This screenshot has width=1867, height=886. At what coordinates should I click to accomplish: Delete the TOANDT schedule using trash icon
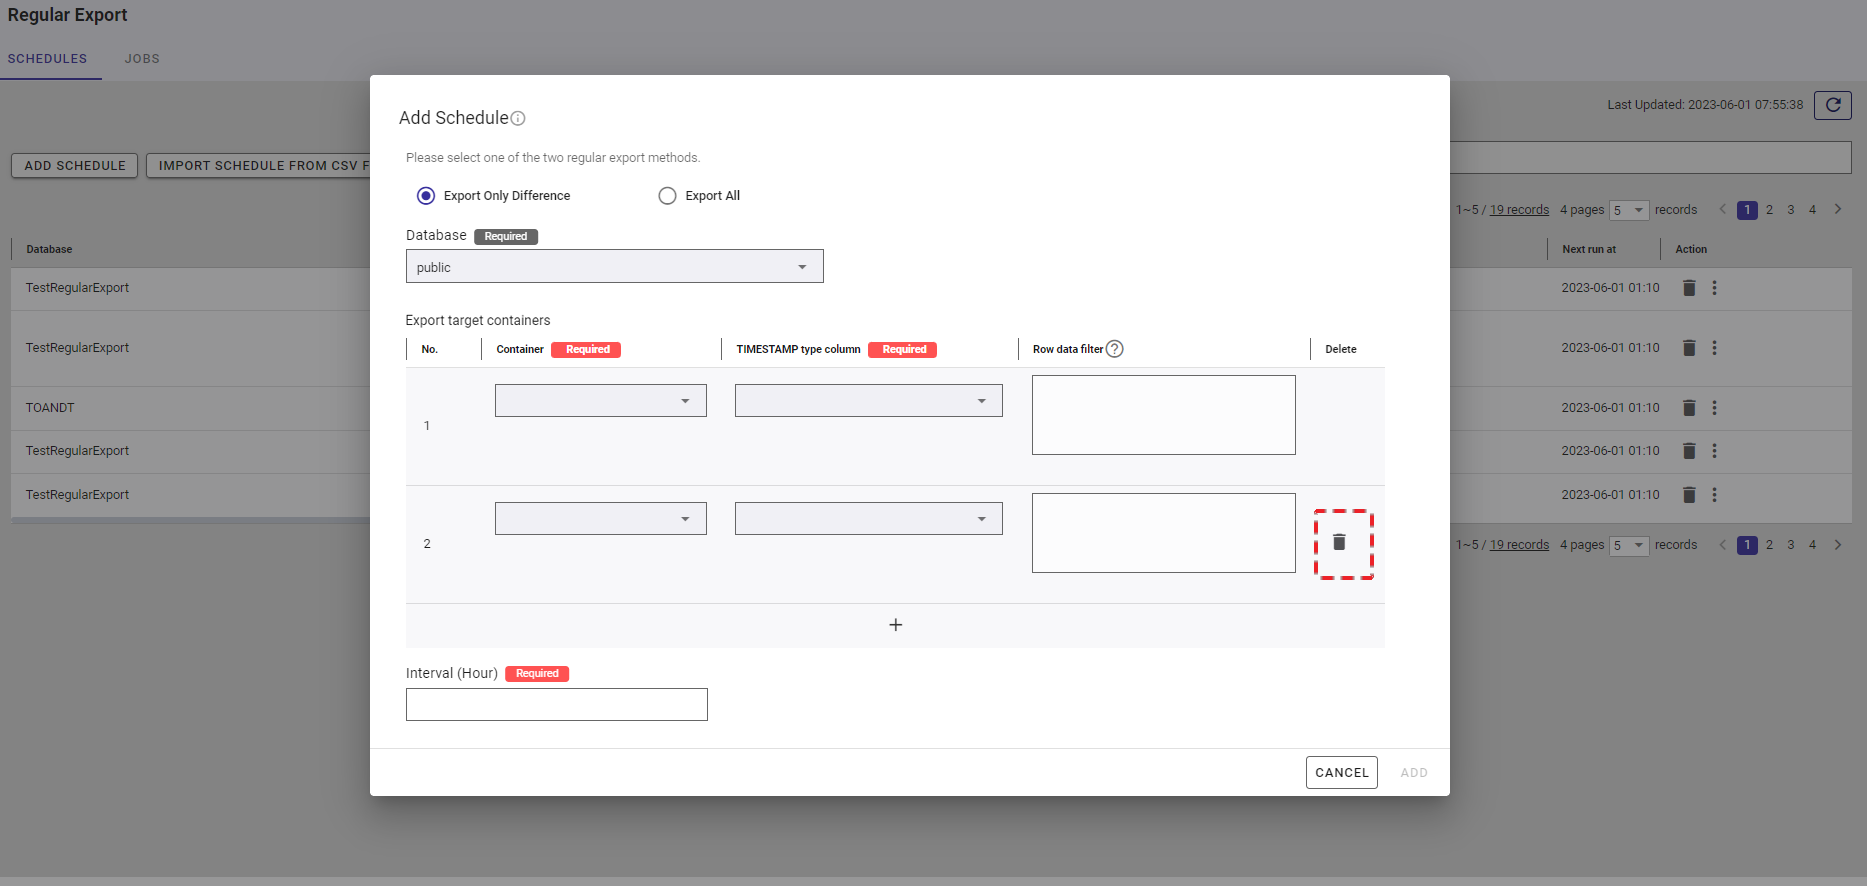1689,408
